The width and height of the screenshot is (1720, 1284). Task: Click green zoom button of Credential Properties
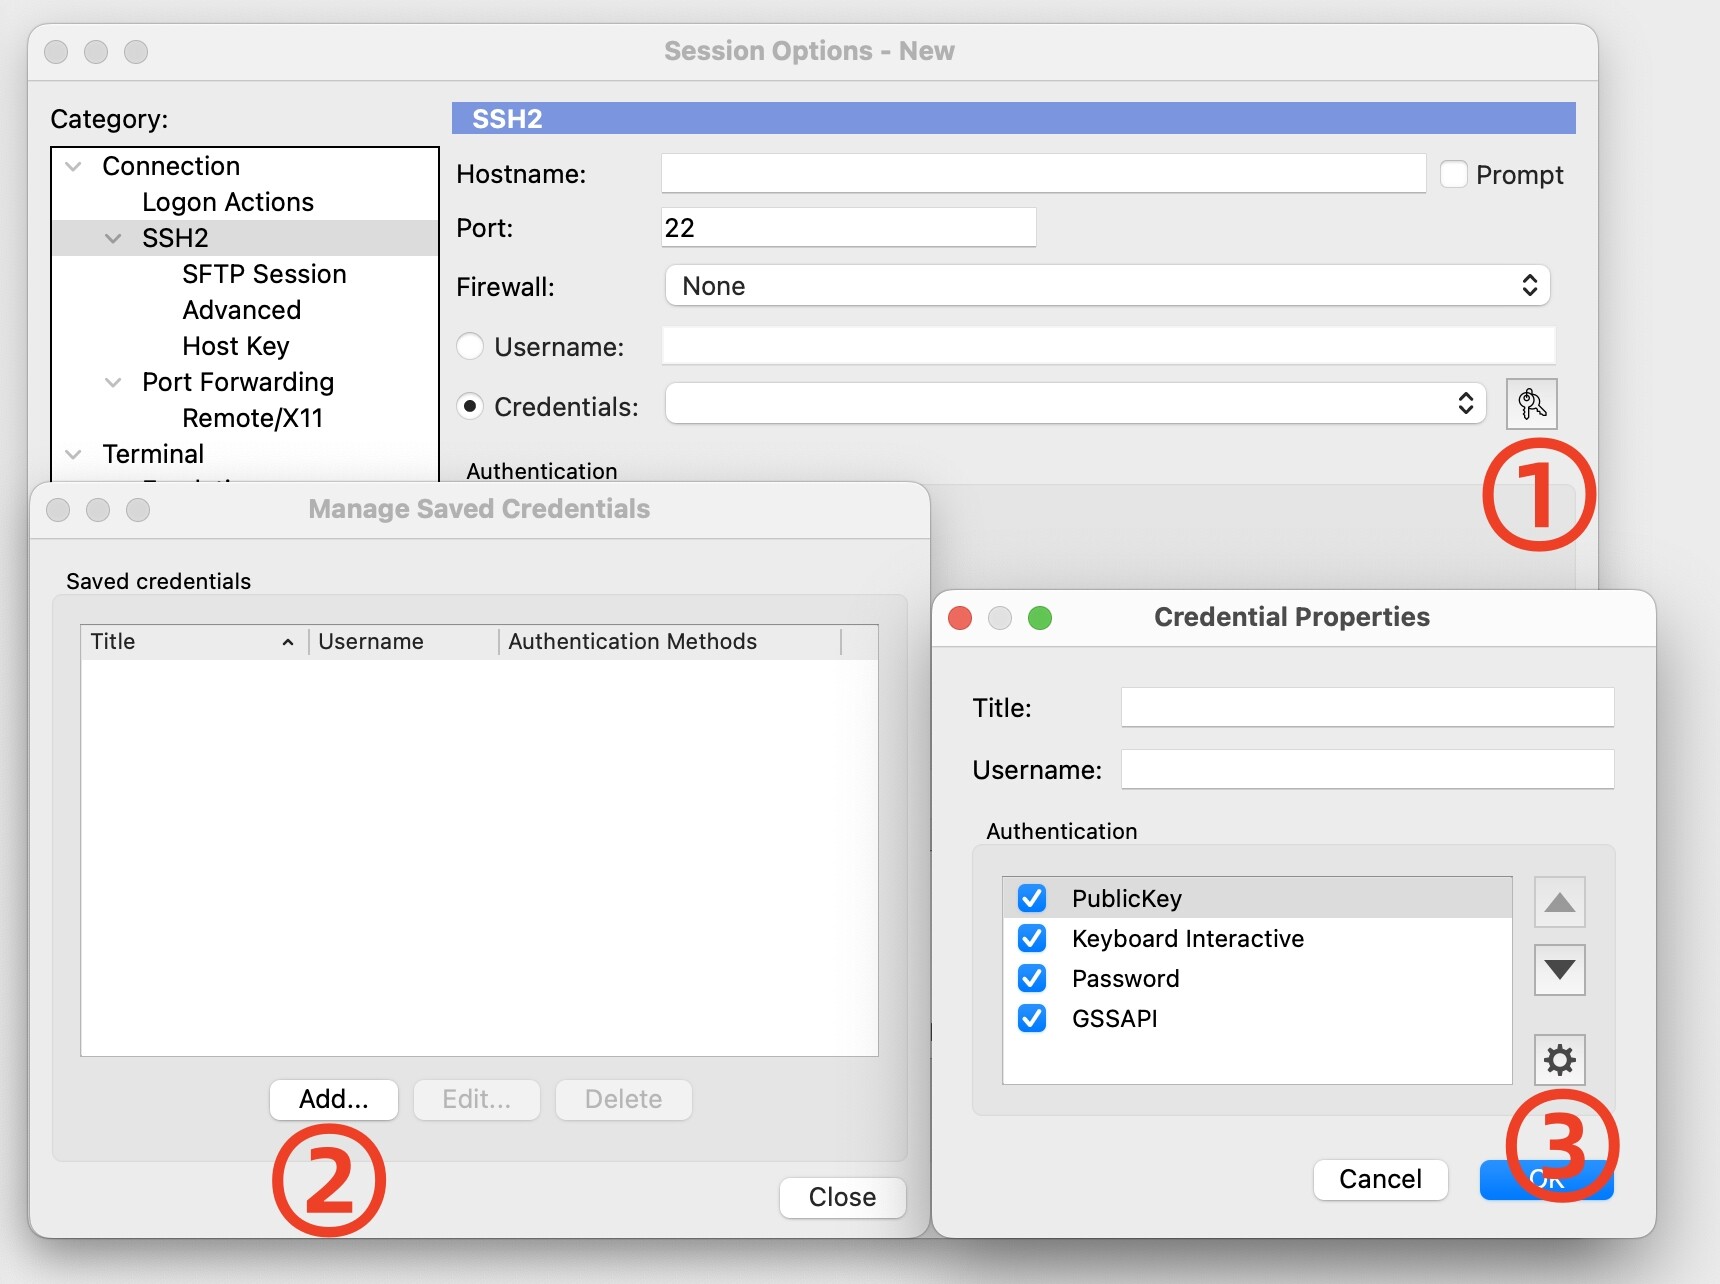(x=1040, y=618)
